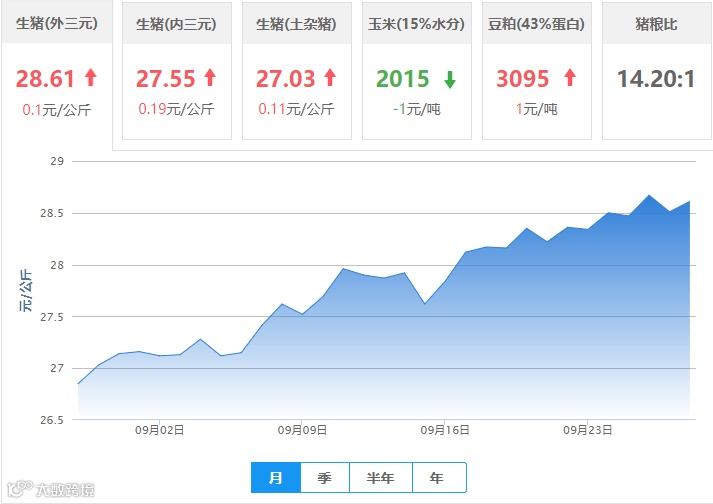The width and height of the screenshot is (713, 504).
Task: Click the 元/公斤 y-axis title
Action: 25,290
